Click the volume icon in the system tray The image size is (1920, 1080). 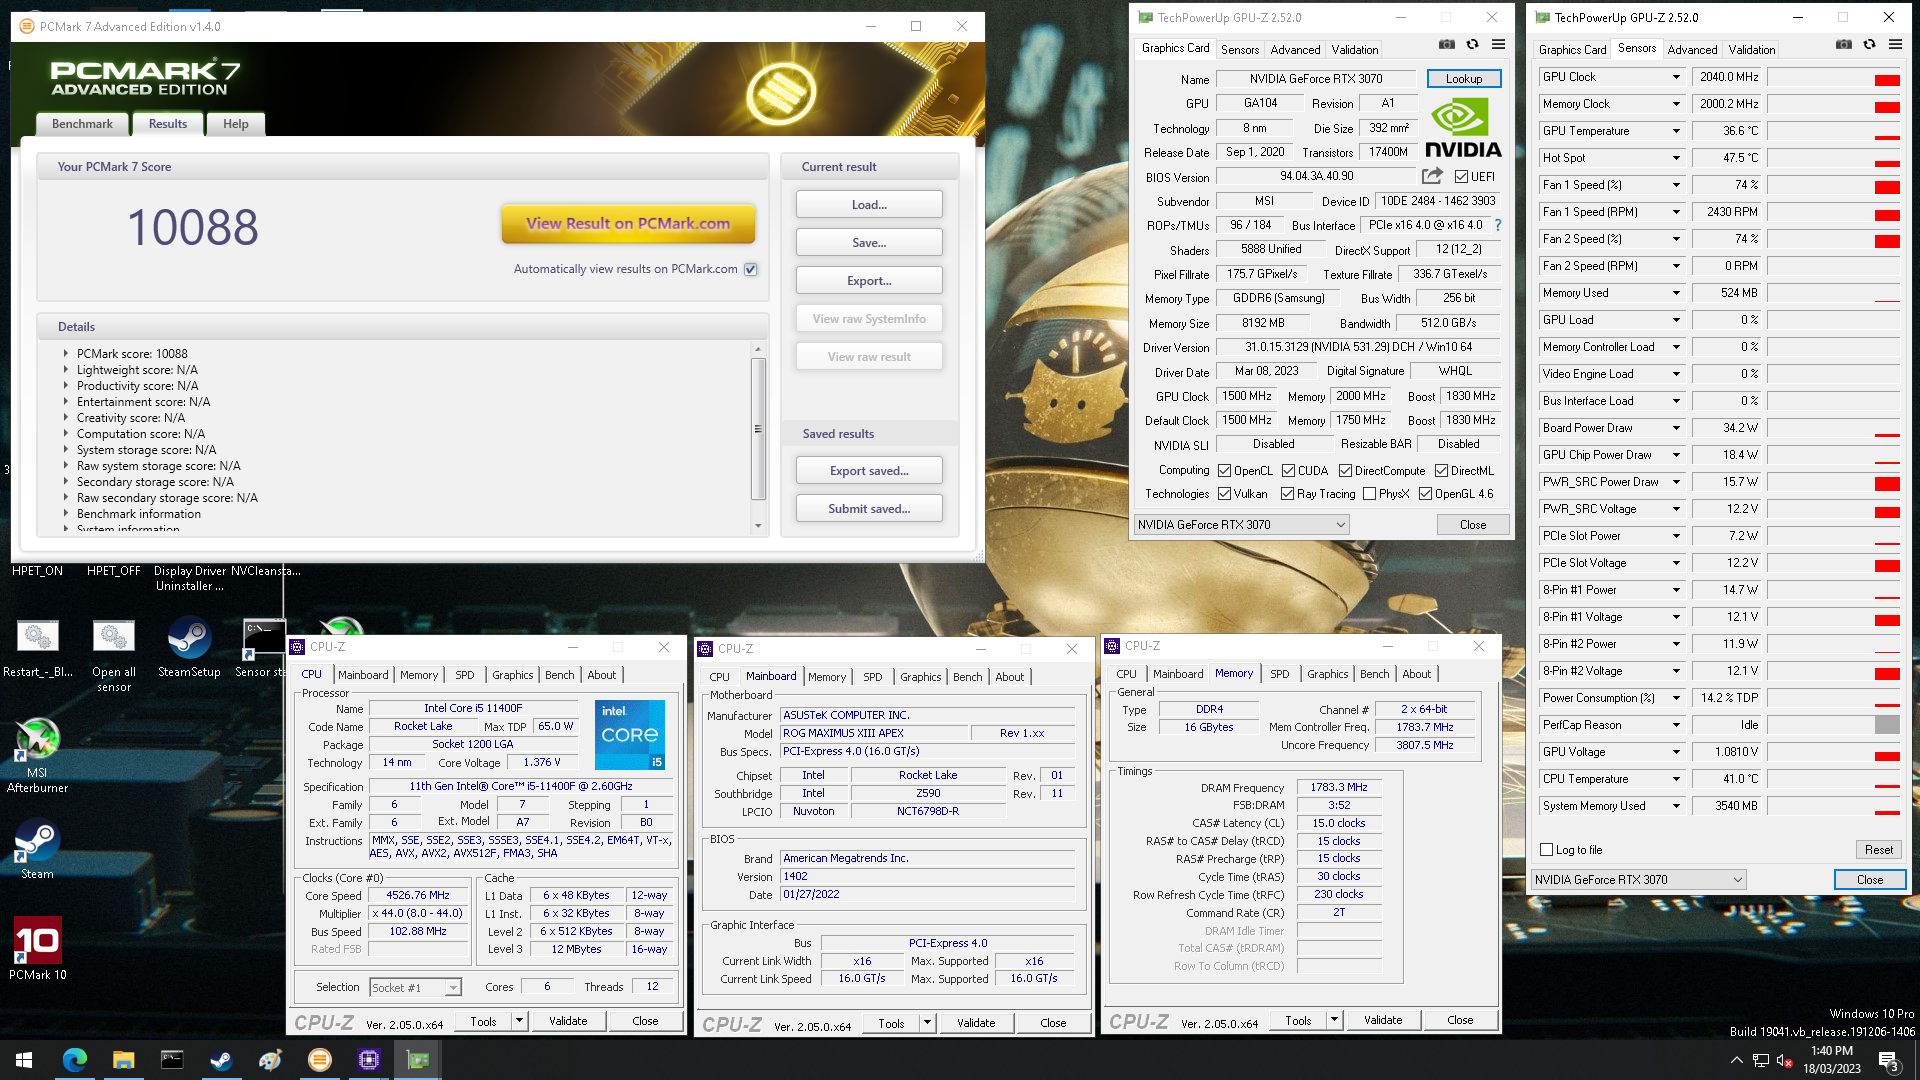click(1784, 1061)
